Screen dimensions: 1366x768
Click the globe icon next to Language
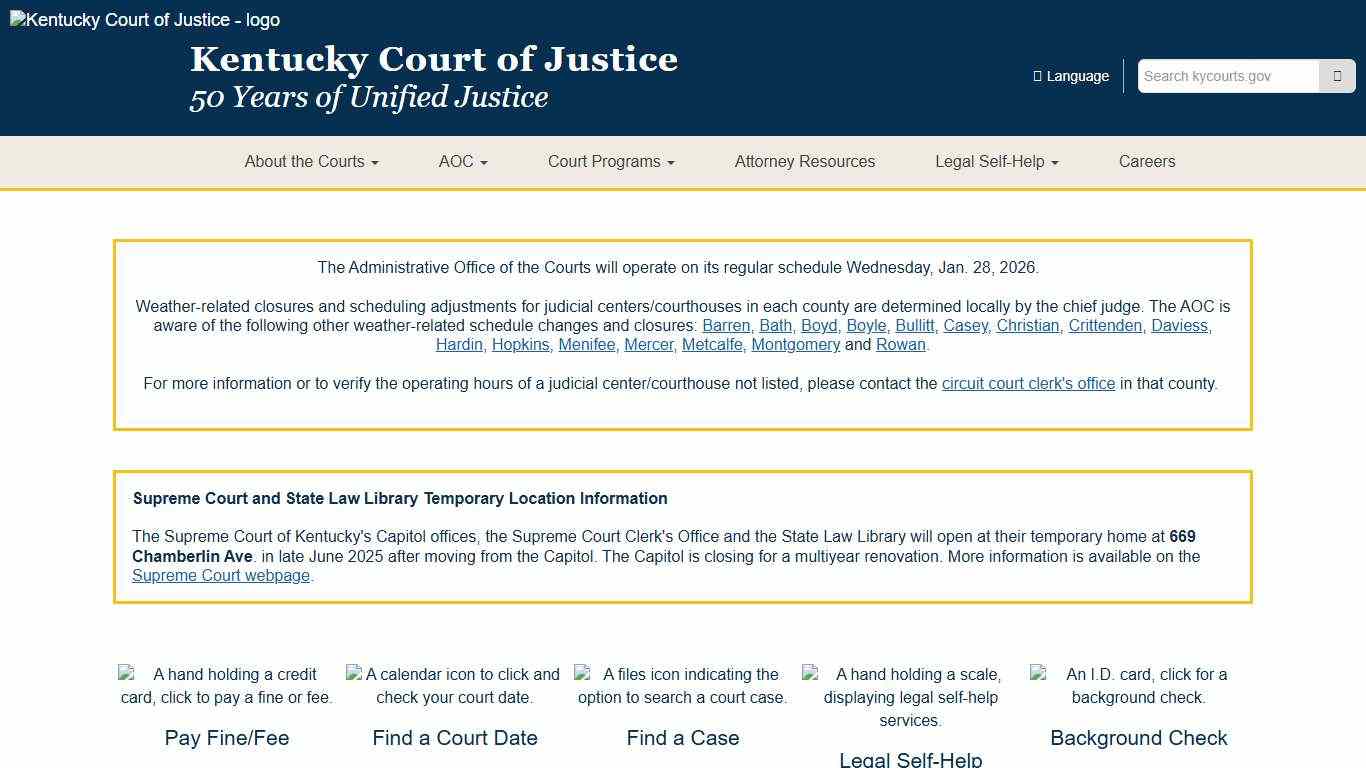[1036, 75]
